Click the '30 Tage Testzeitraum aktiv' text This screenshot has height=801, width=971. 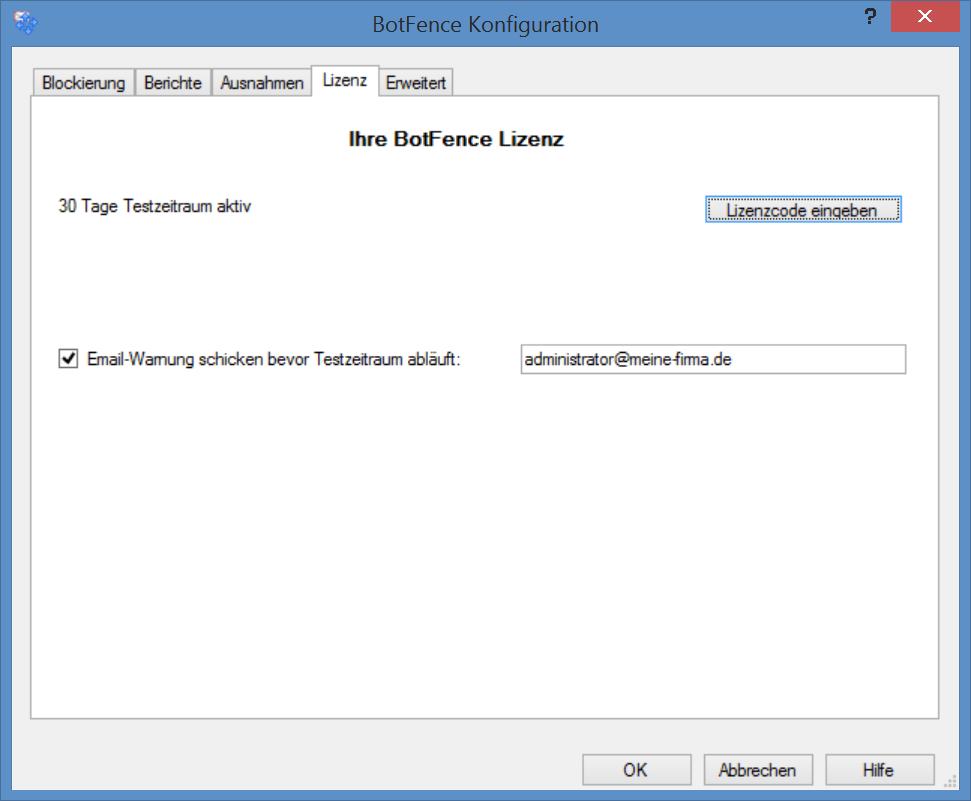click(x=154, y=206)
